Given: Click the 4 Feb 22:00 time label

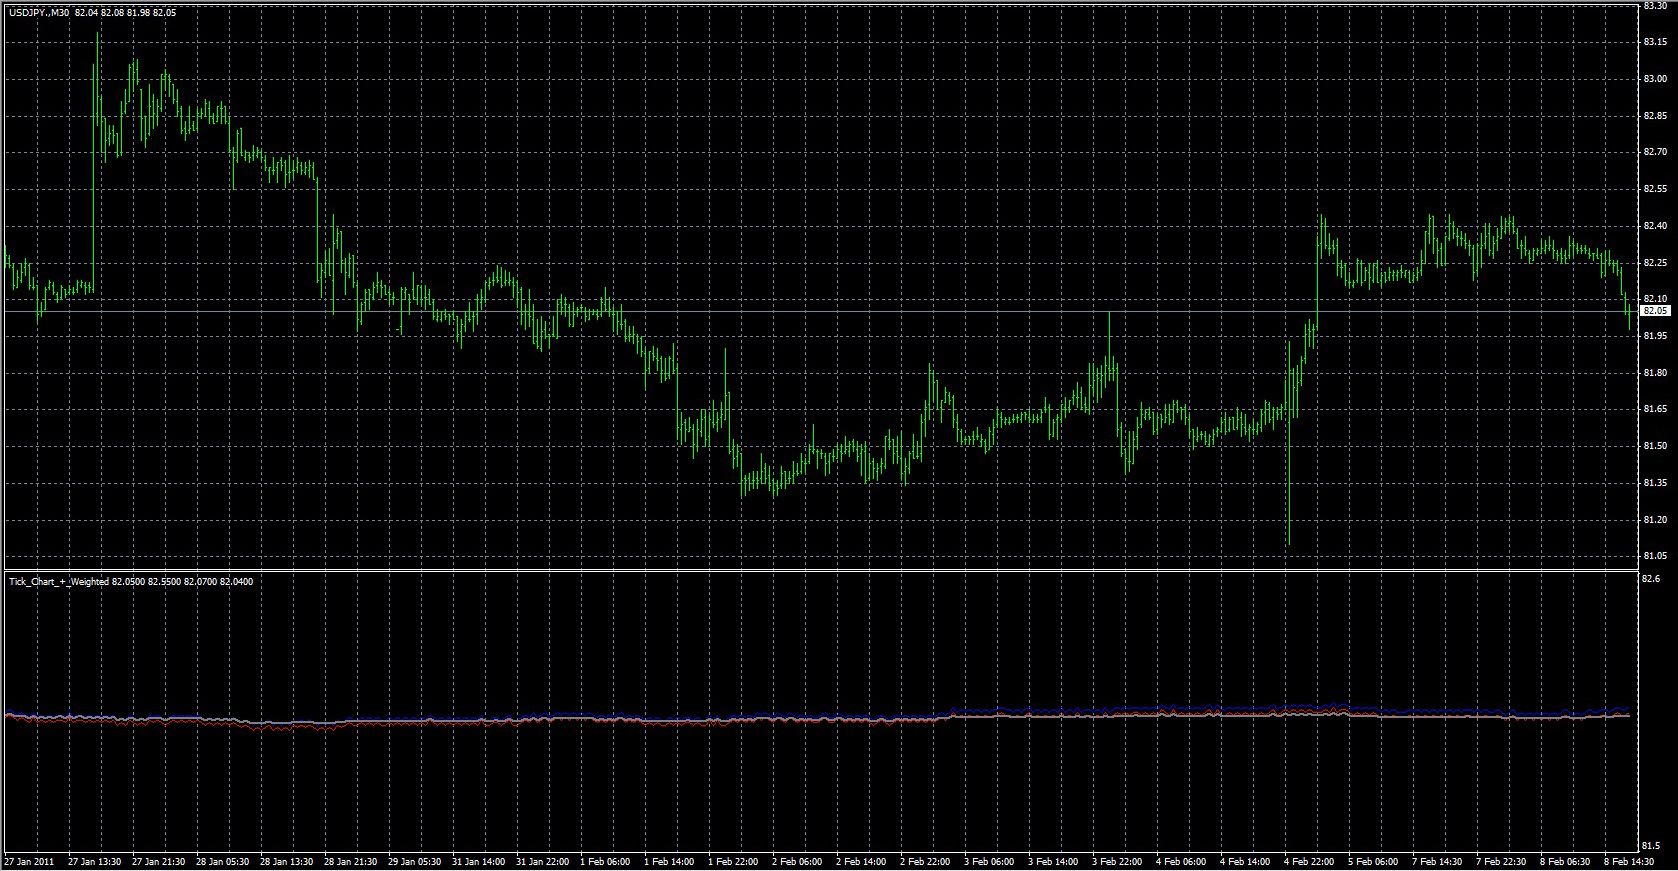Looking at the screenshot, I should pos(1310,861).
